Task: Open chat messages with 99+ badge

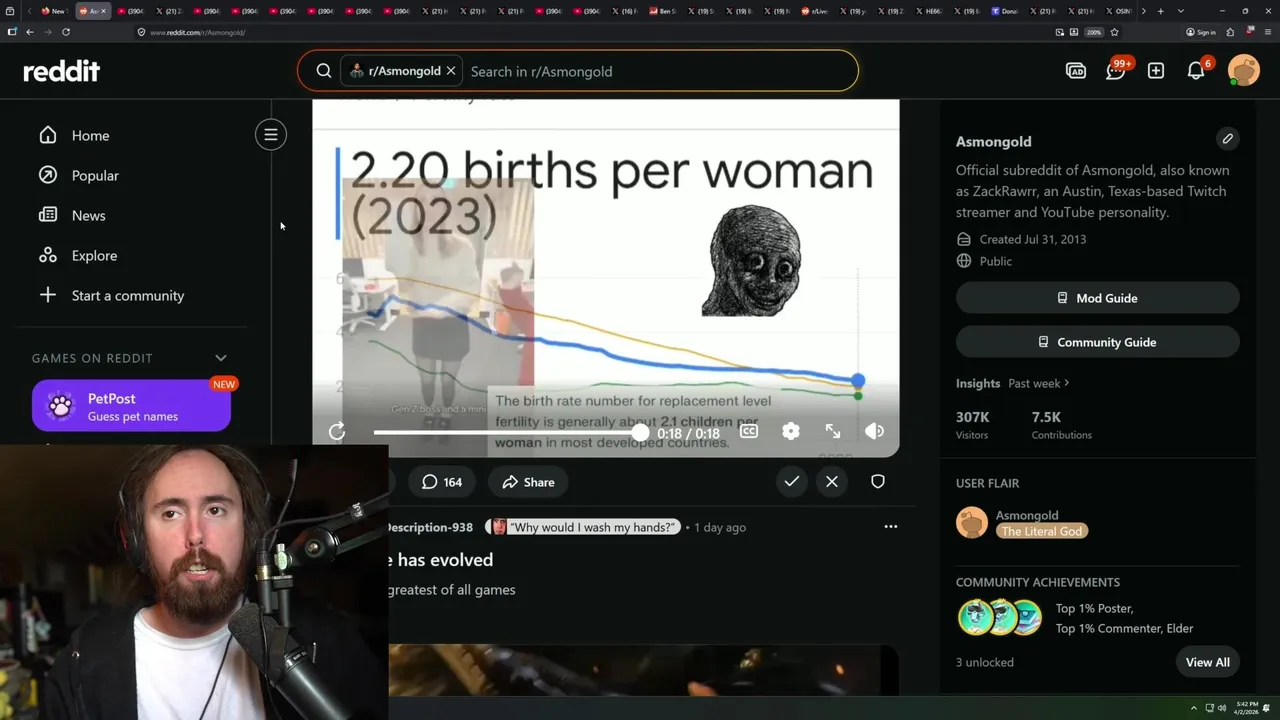Action: click(1116, 70)
